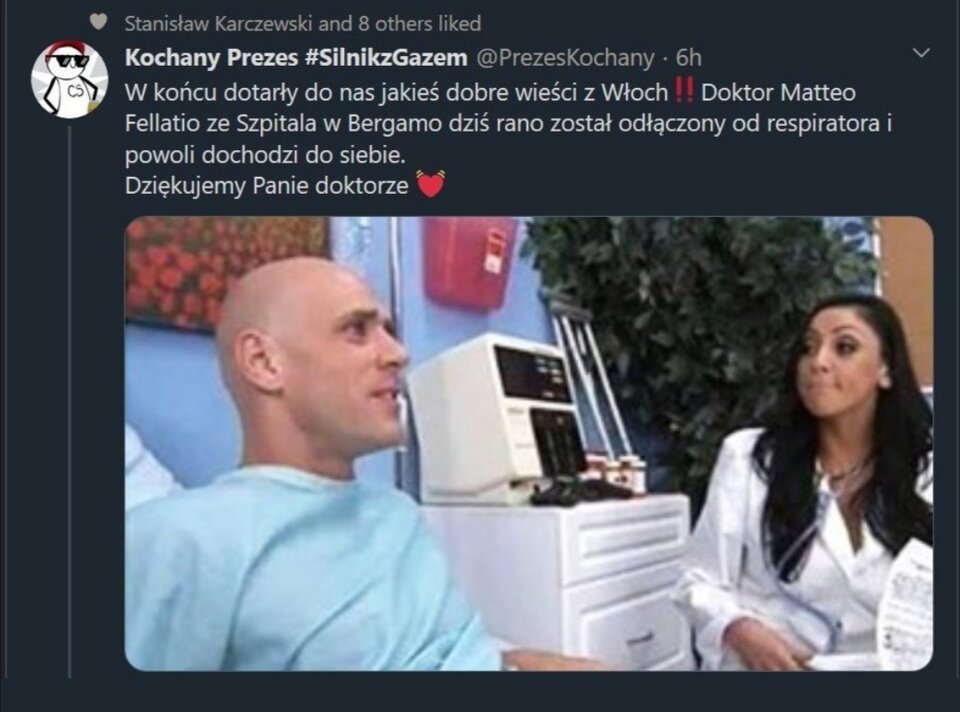Click the "Dziękujemy Panie doktorze" line
This screenshot has width=960, height=712.
(267, 185)
